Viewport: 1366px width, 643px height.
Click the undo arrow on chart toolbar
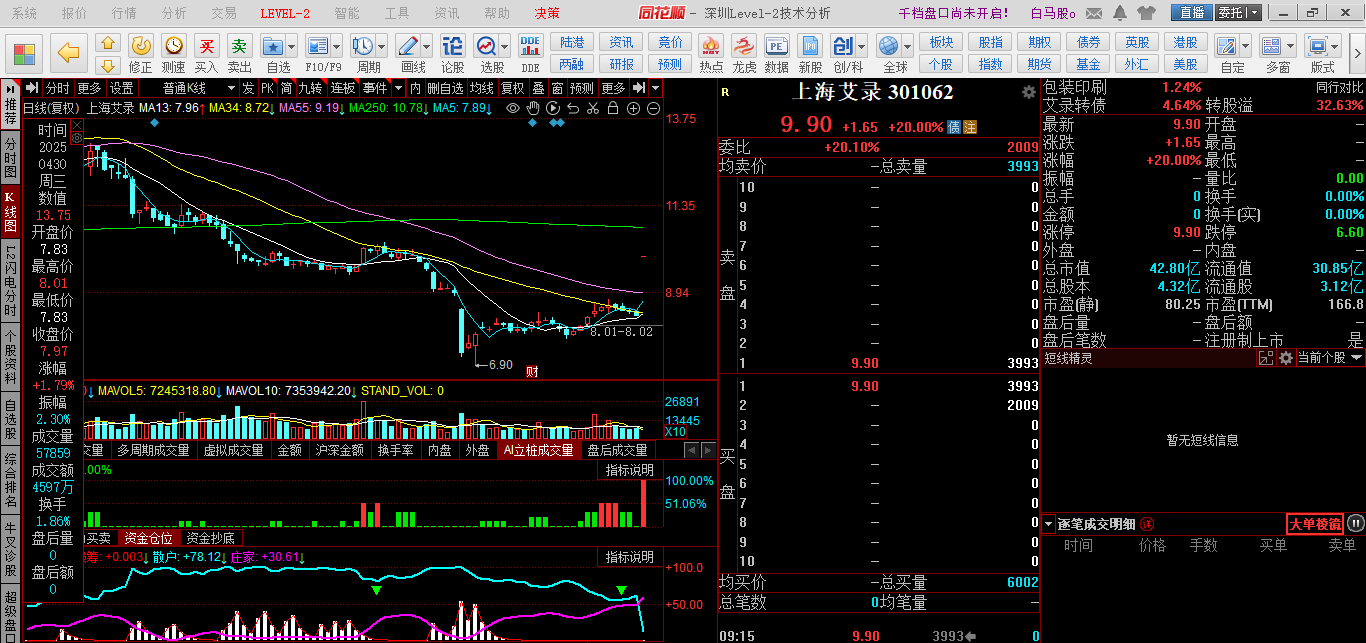point(573,108)
